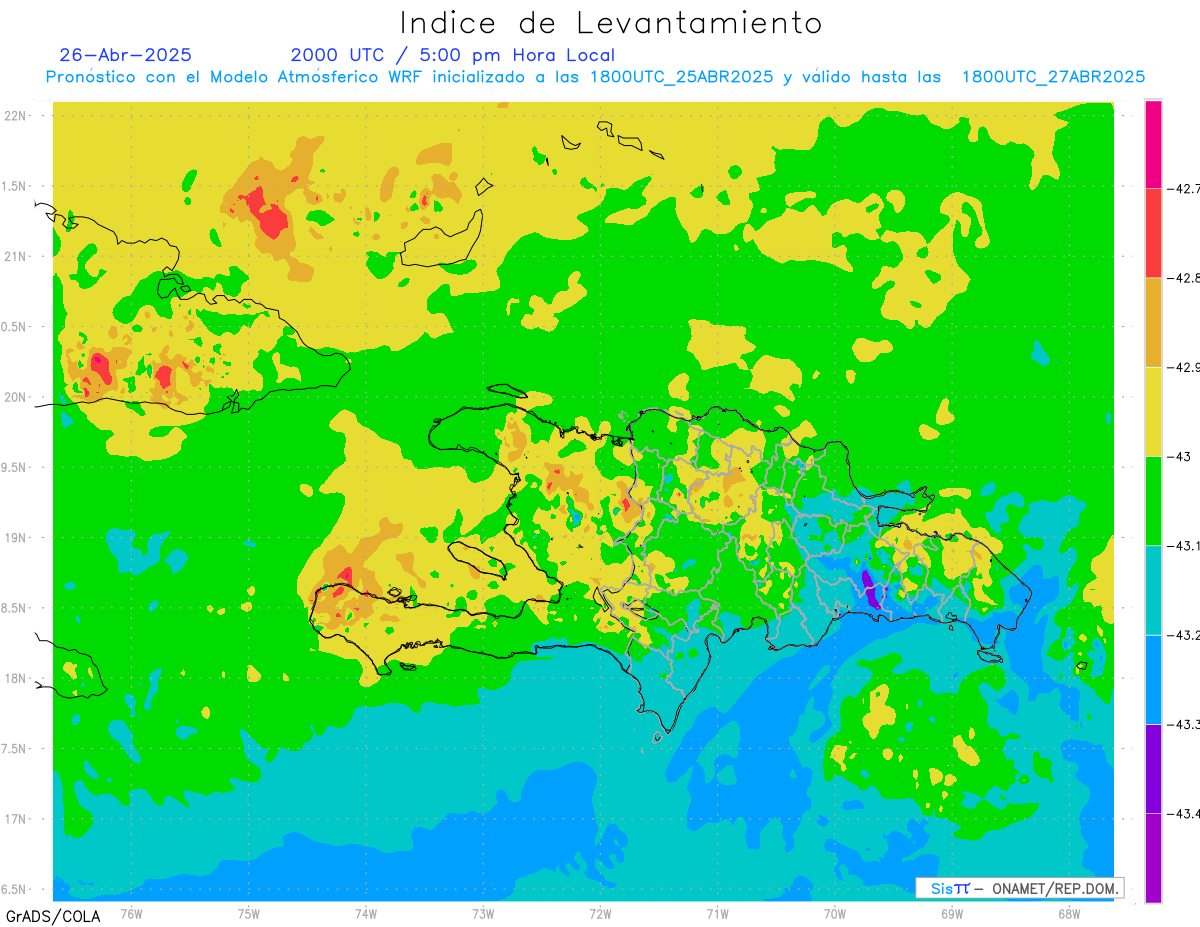Click the 'GrADS/COLA' credit label

click(52, 915)
